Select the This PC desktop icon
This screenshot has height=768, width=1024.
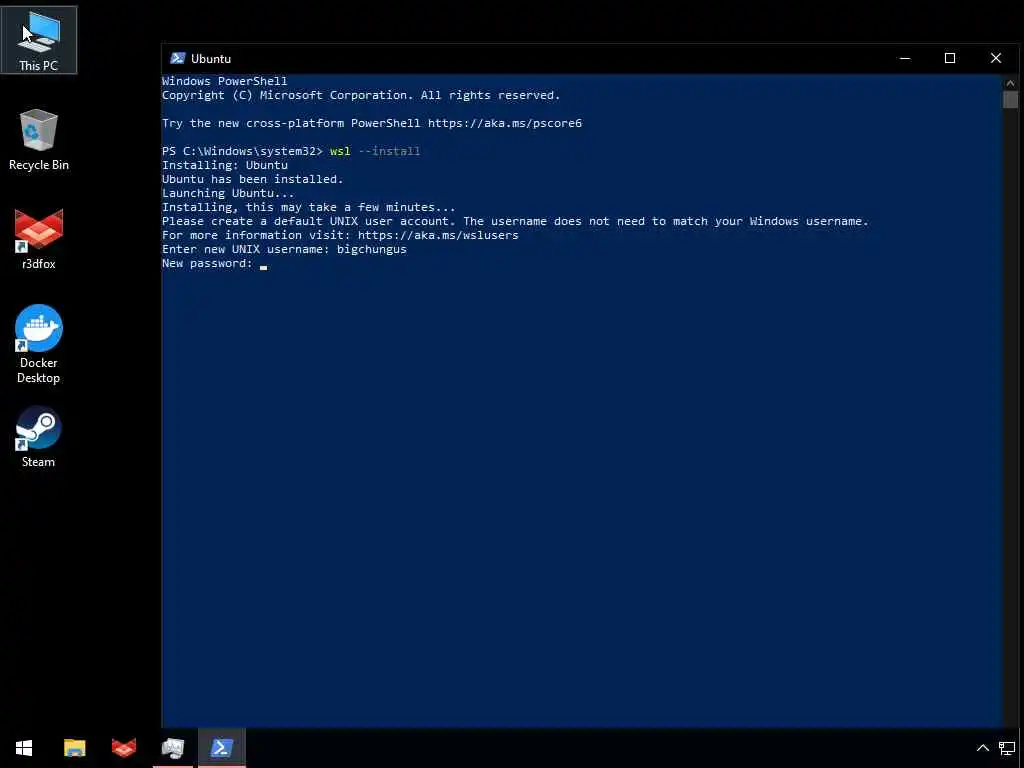[39, 40]
